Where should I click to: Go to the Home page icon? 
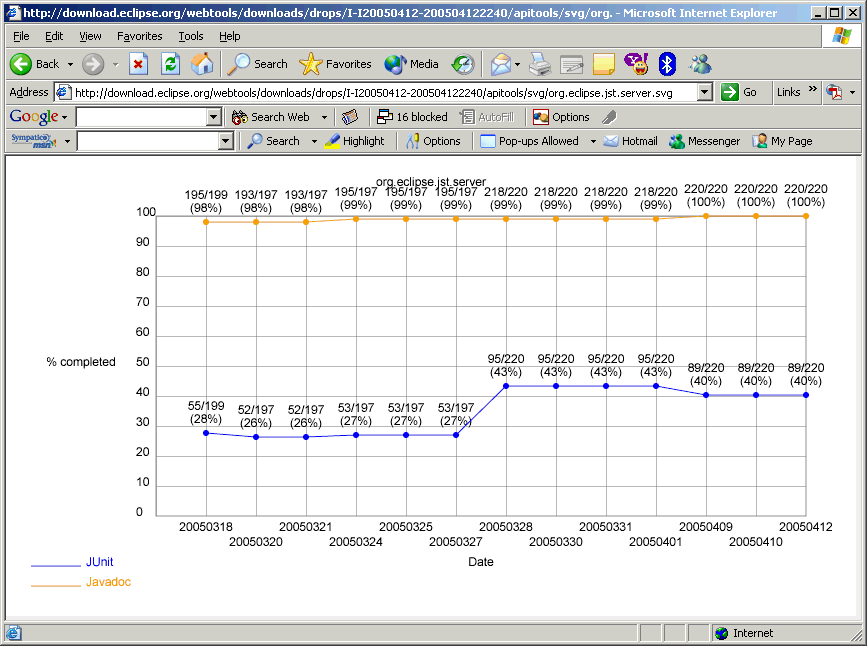(x=202, y=64)
